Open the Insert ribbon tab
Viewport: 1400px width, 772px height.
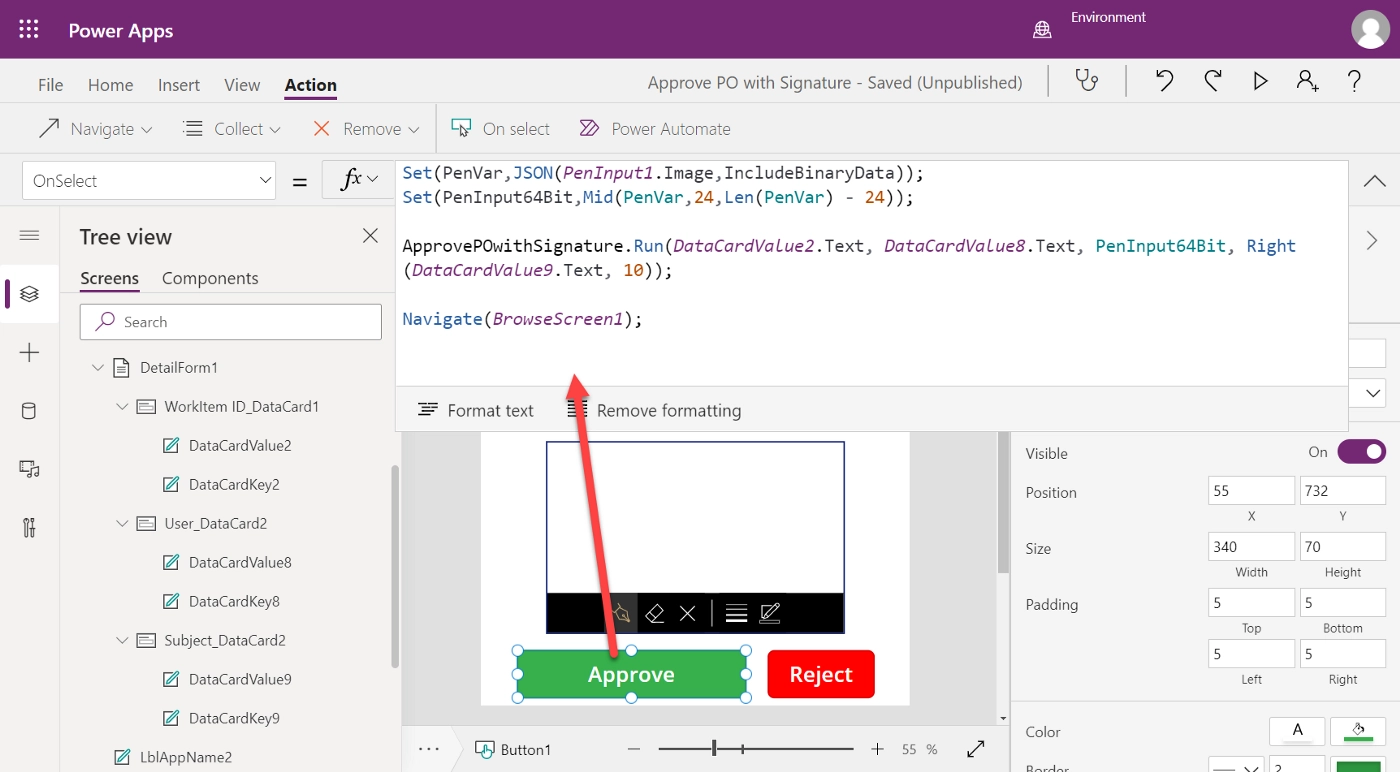179,85
